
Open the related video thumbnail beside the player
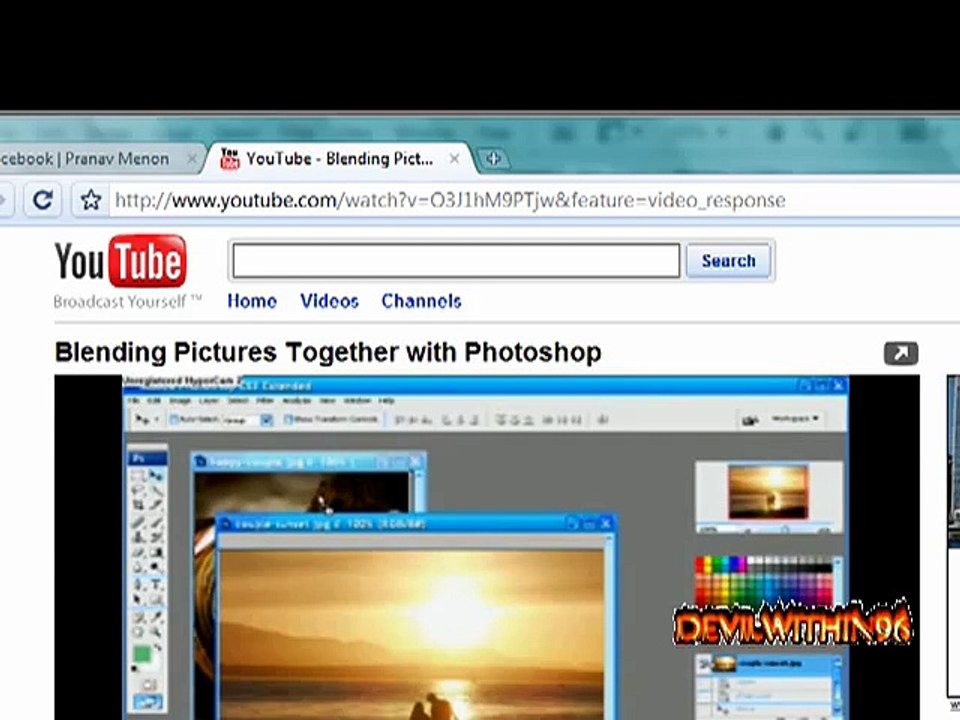[x=953, y=462]
